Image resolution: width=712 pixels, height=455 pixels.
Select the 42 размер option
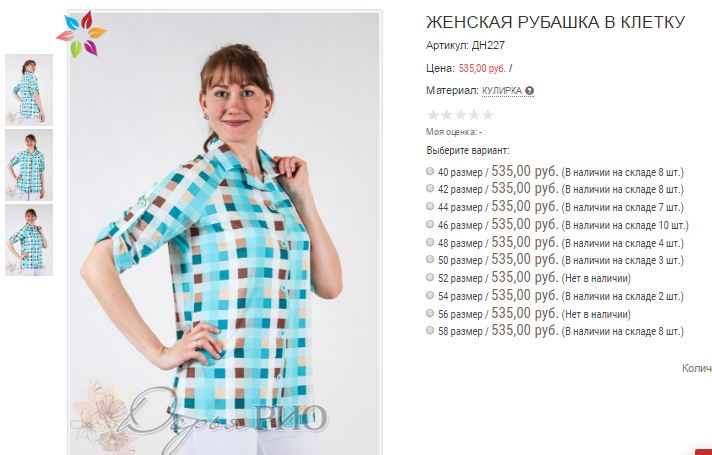430,188
